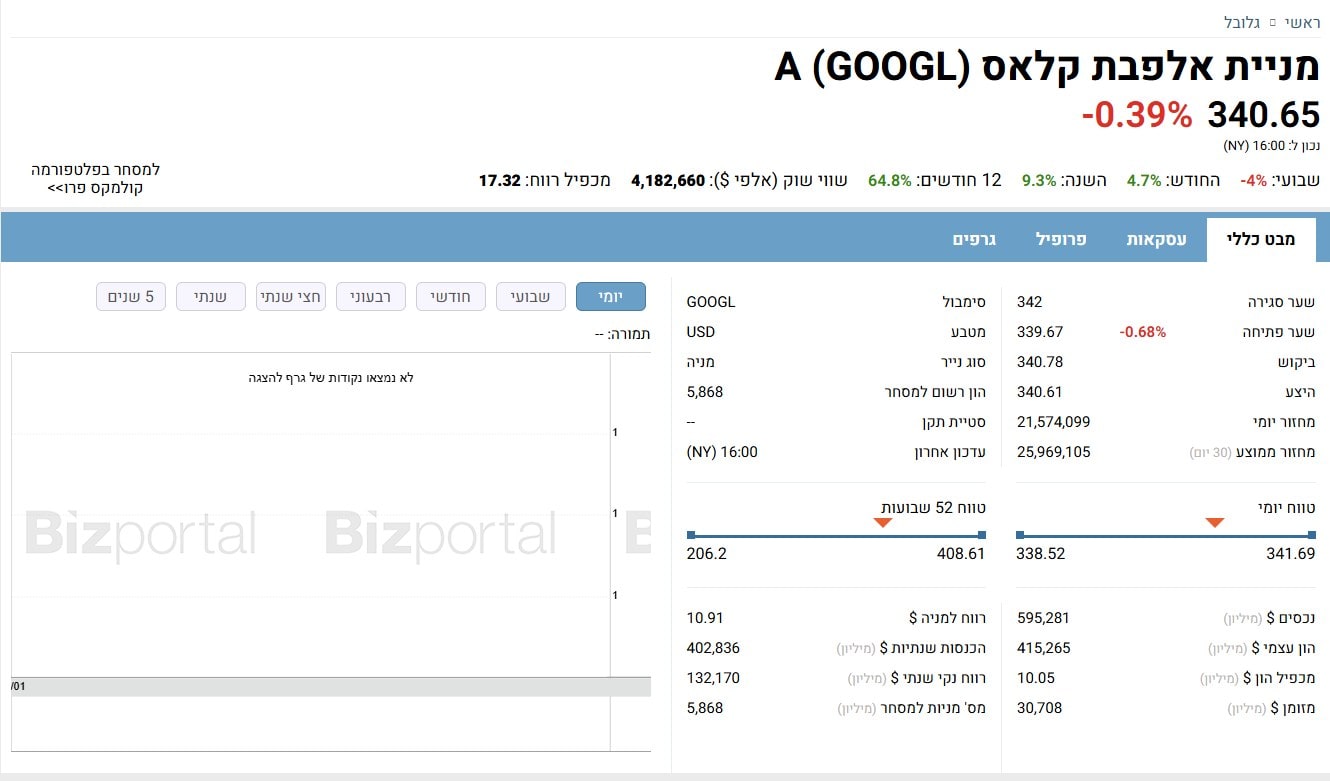1330x781 pixels.
Task: Click the עדכון אחרון value 16:00 (NY)
Action: (722, 452)
